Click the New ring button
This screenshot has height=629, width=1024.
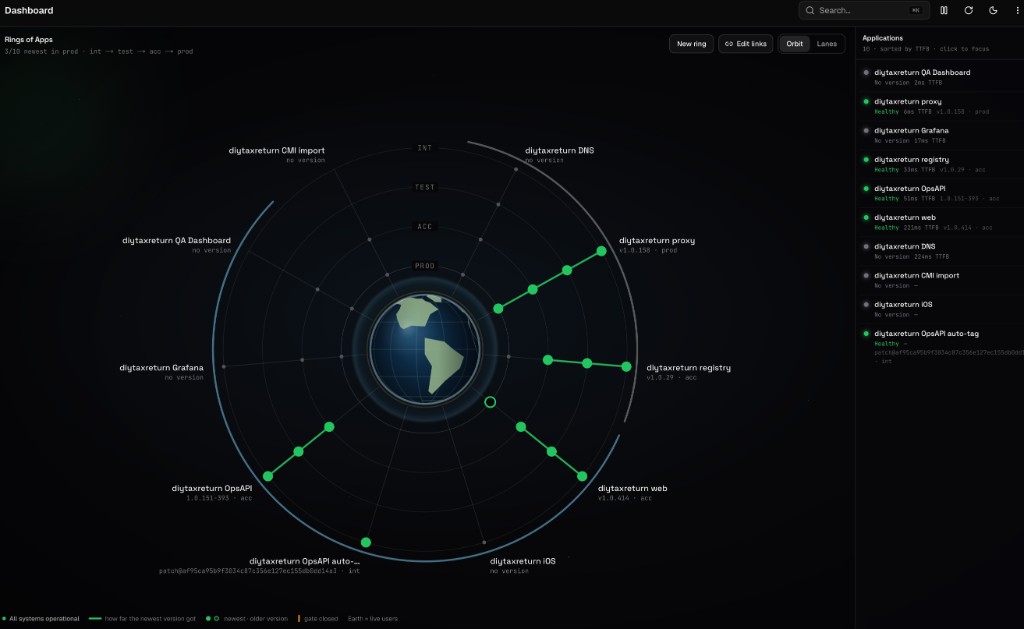[x=691, y=44]
